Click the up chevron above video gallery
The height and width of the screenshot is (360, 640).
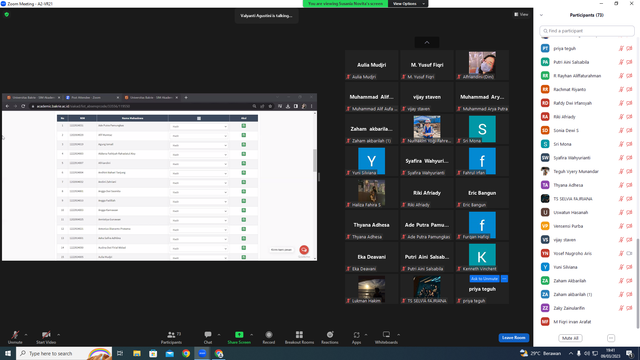(427, 42)
